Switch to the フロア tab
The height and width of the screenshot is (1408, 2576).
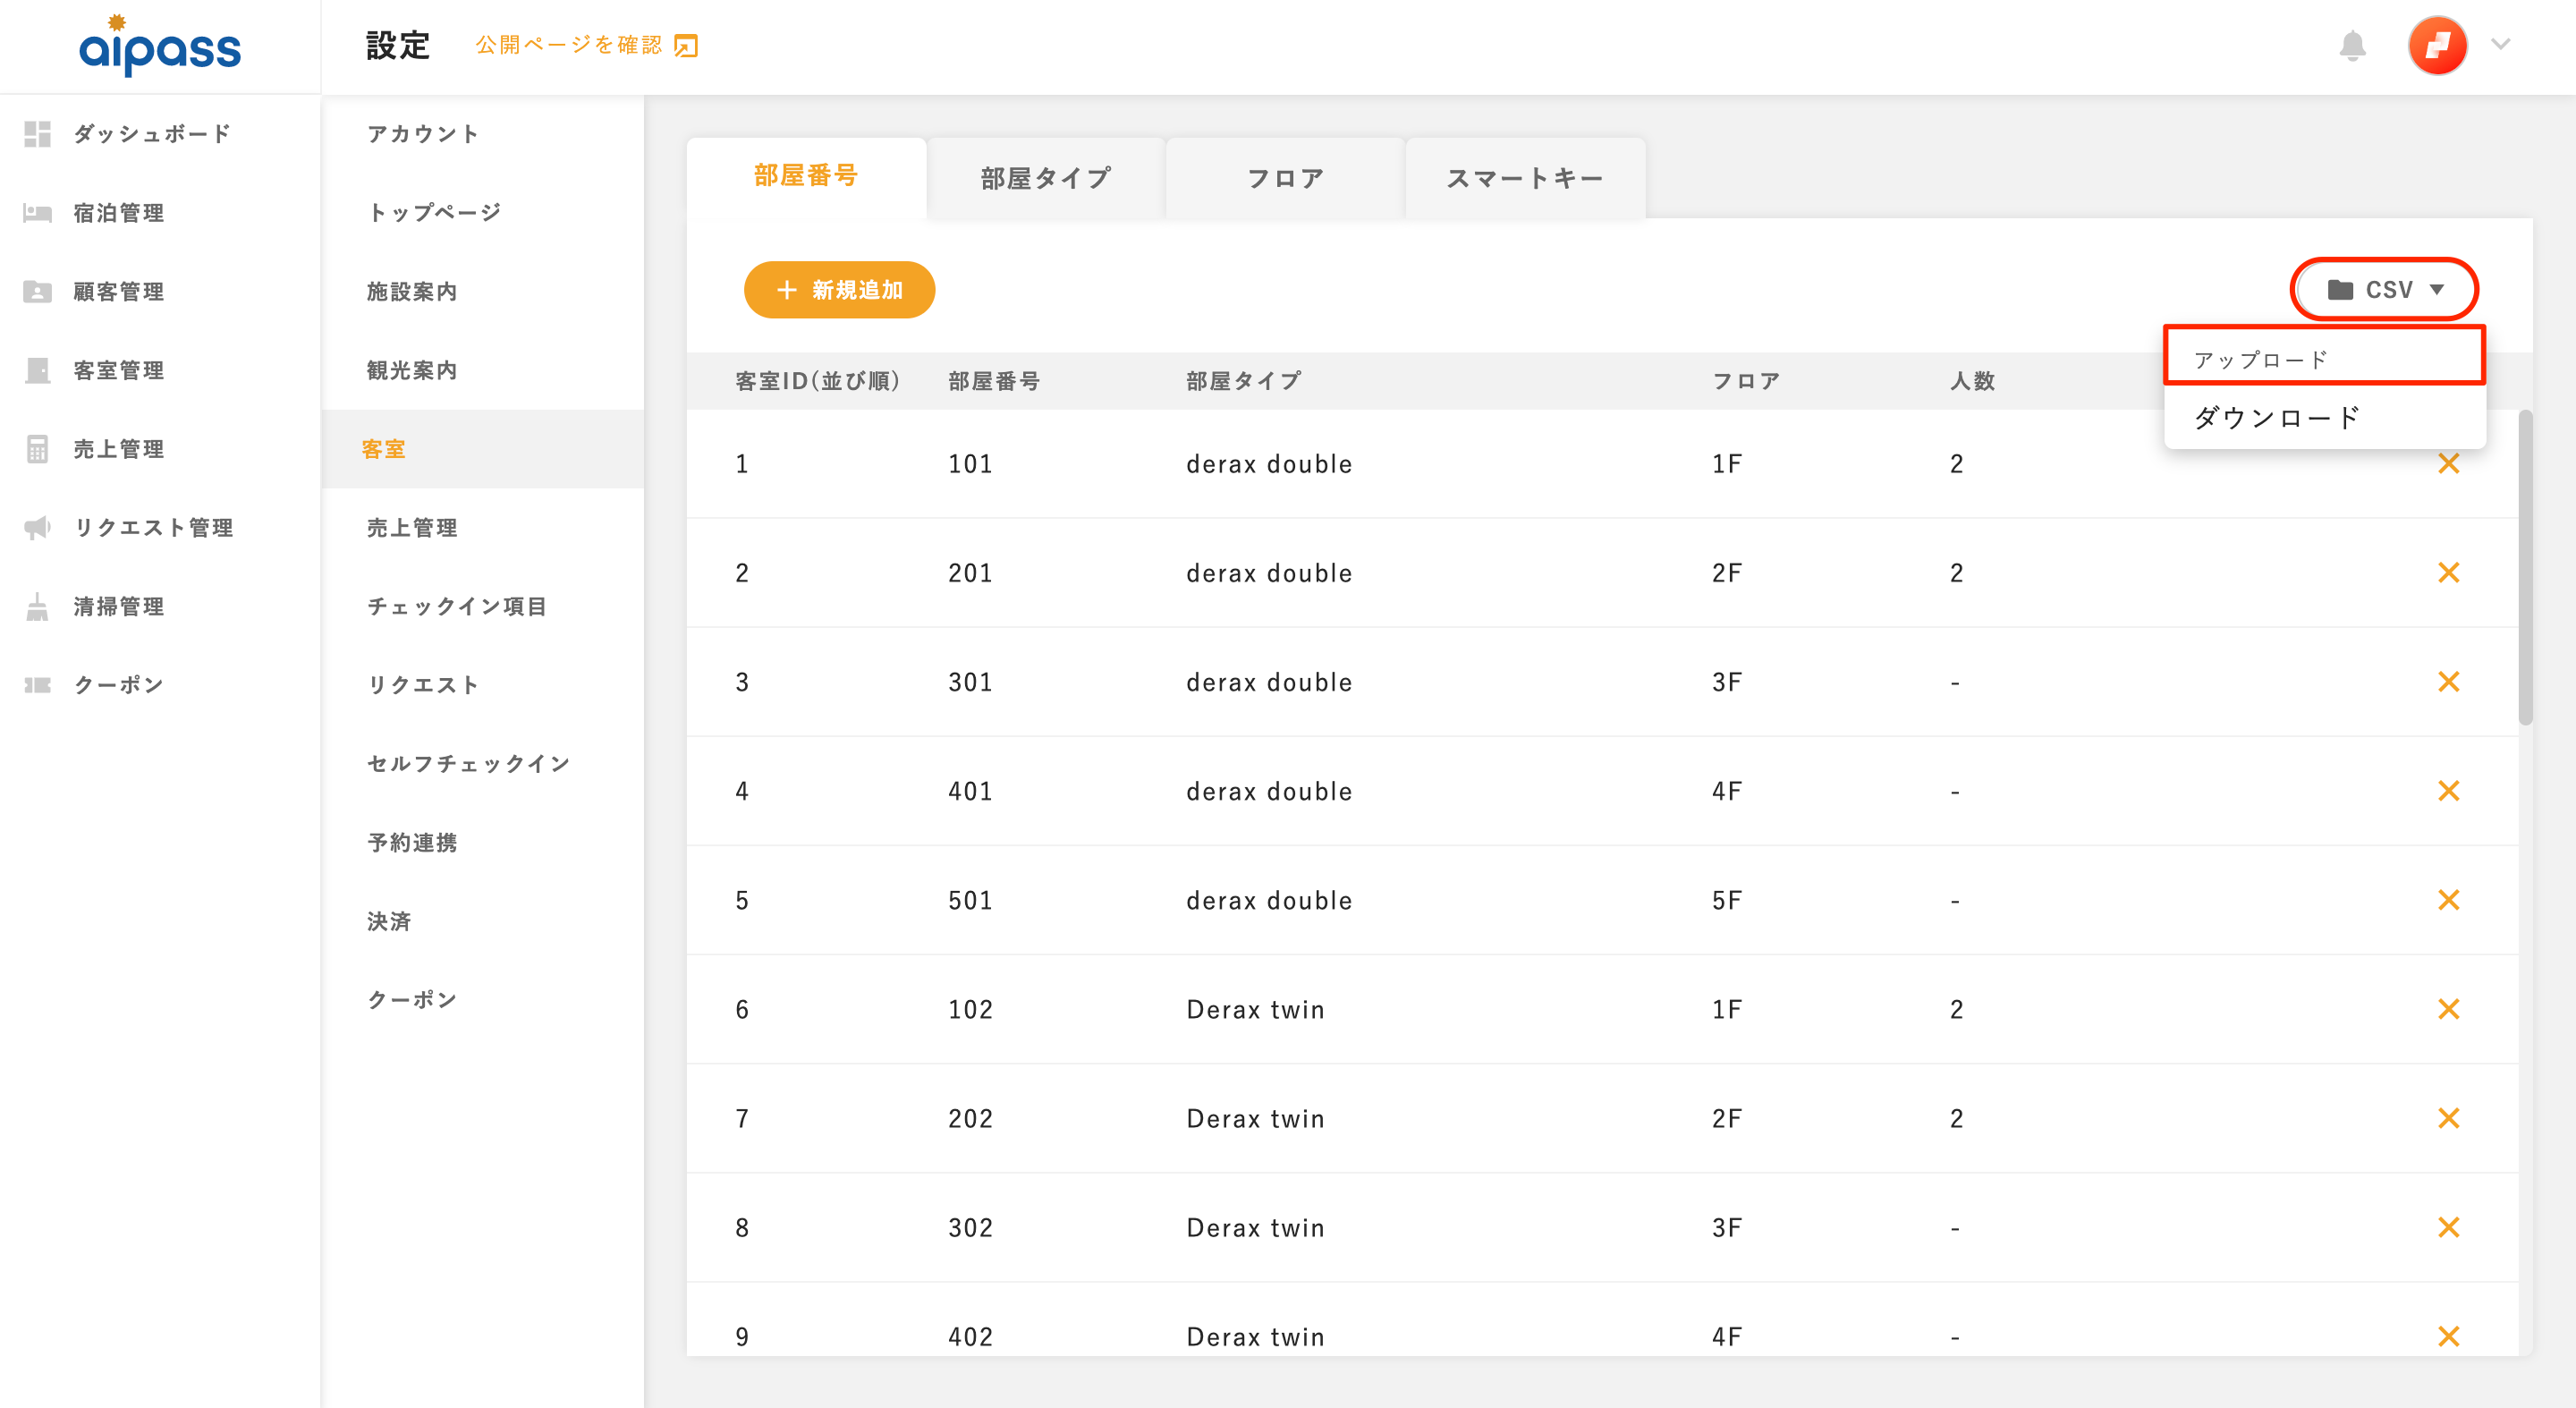(x=1285, y=178)
